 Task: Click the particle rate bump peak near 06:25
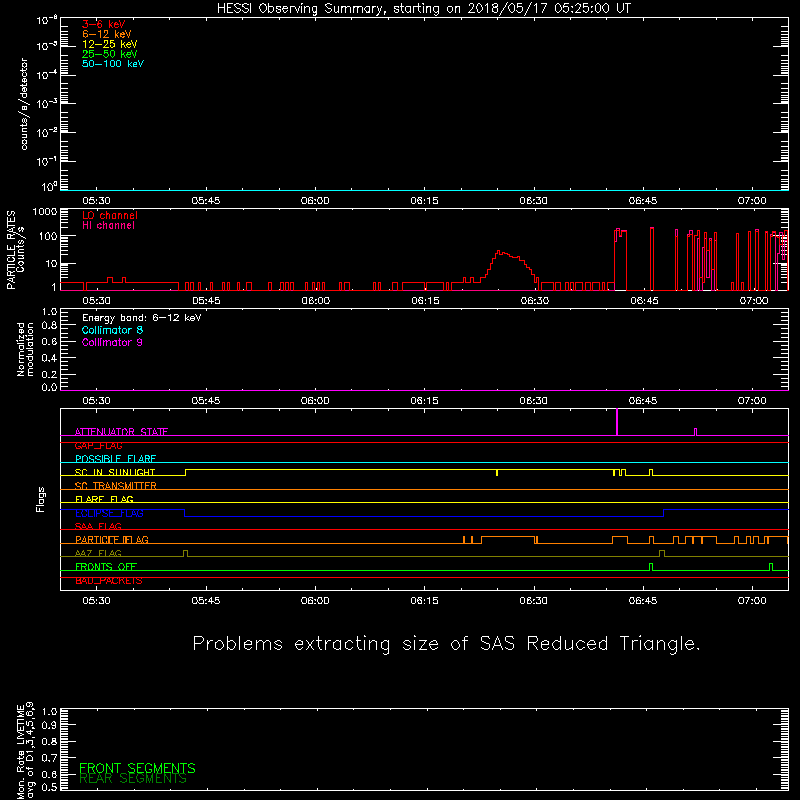(499, 252)
